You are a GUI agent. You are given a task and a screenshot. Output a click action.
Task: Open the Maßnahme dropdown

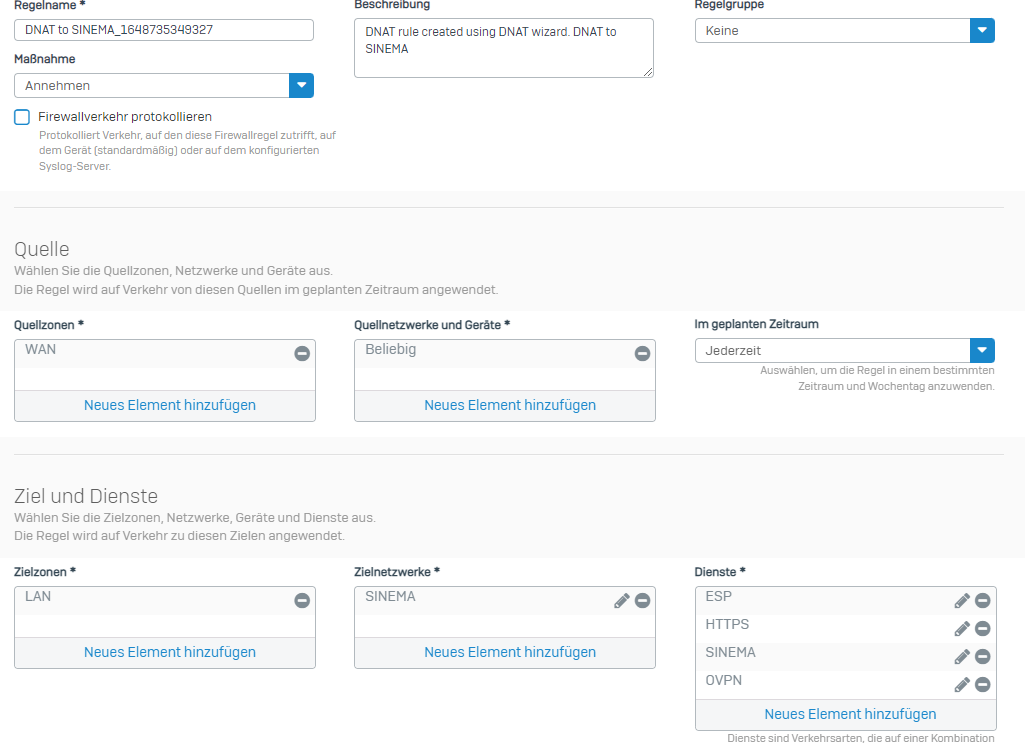click(x=301, y=86)
